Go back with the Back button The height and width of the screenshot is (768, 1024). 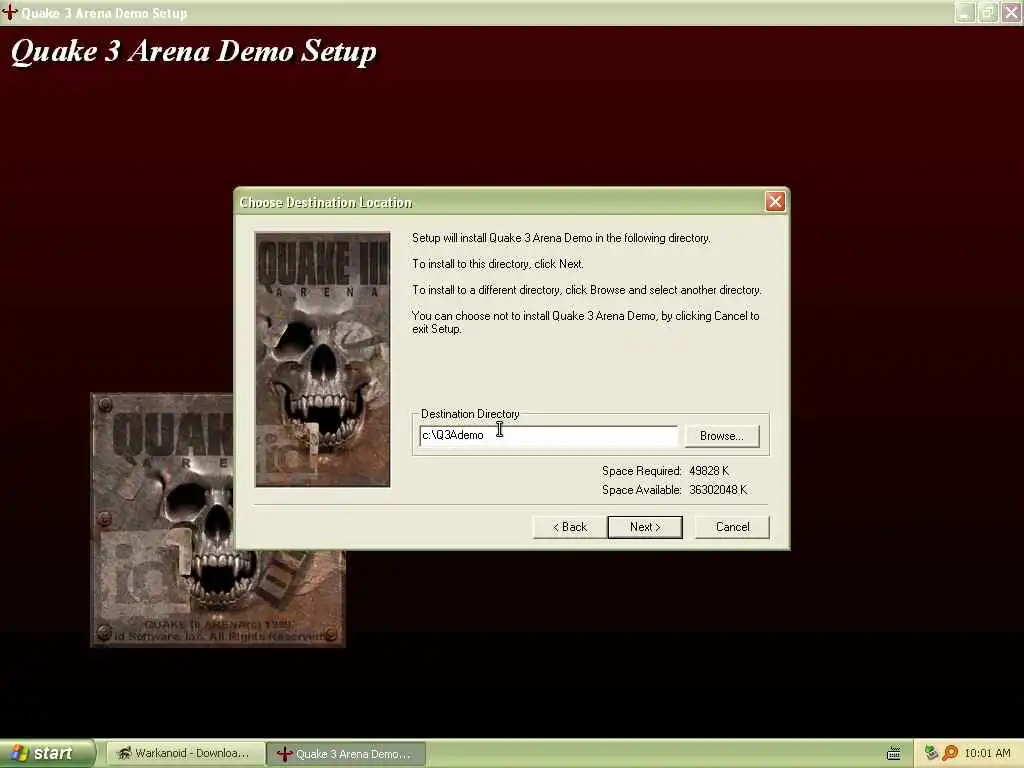point(569,527)
